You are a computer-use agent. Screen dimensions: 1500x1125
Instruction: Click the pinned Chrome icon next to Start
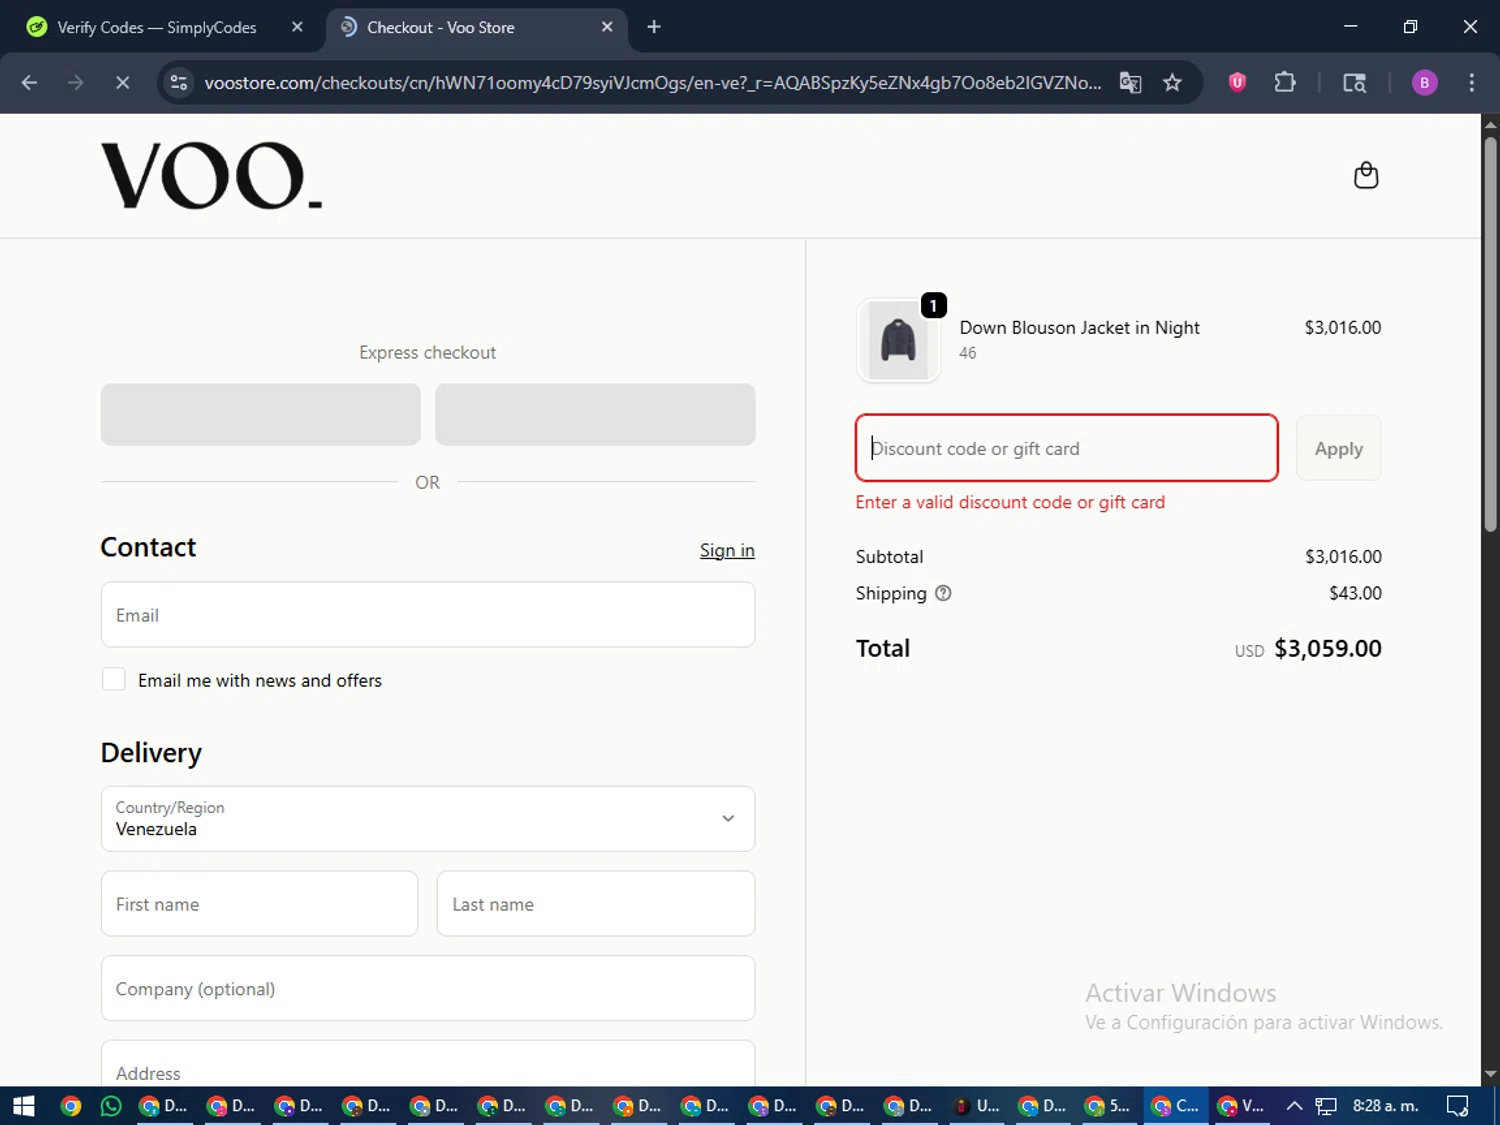[70, 1106]
